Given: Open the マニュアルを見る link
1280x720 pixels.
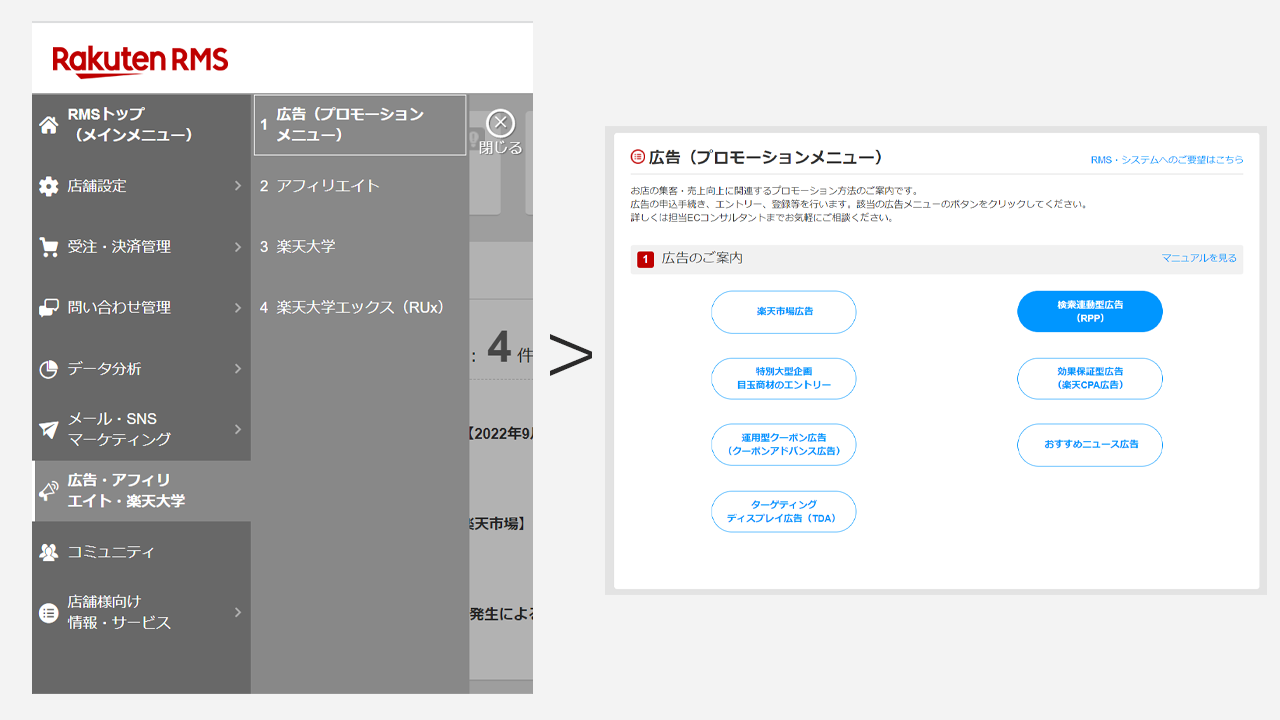Looking at the screenshot, I should (1199, 258).
